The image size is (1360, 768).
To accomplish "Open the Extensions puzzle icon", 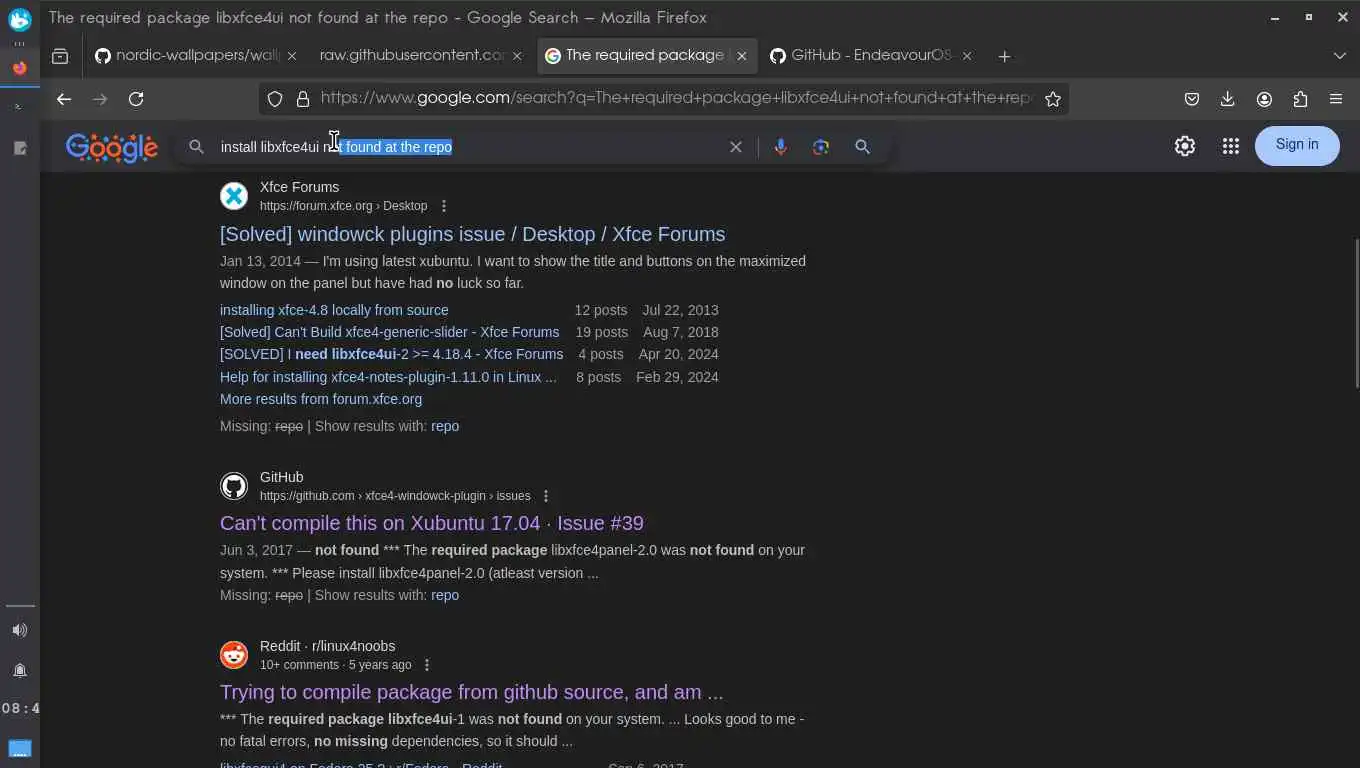I will 1300,99.
